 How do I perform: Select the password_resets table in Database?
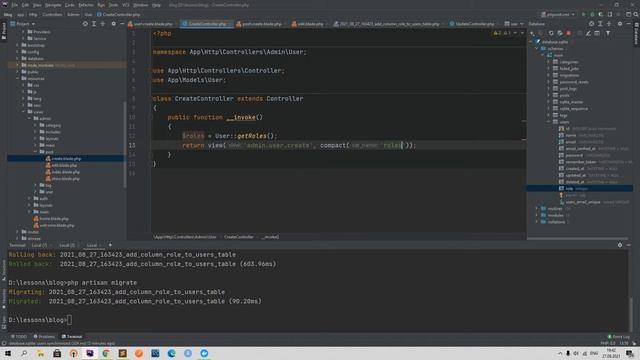pos(573,82)
